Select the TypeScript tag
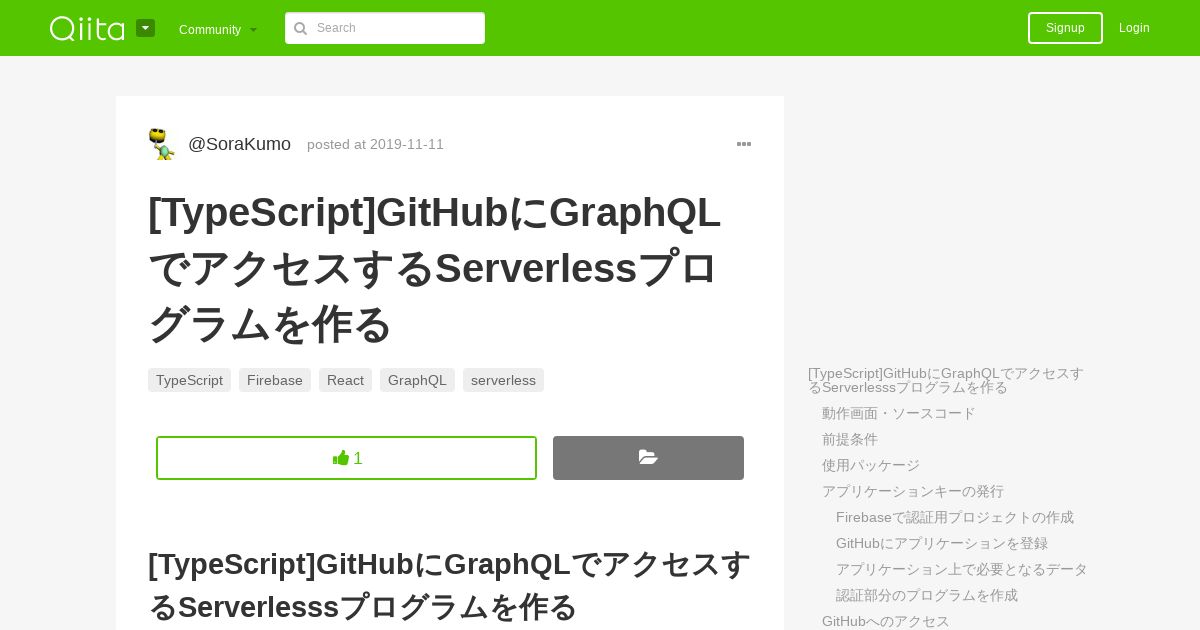Image resolution: width=1200 pixels, height=630 pixels. [x=189, y=380]
